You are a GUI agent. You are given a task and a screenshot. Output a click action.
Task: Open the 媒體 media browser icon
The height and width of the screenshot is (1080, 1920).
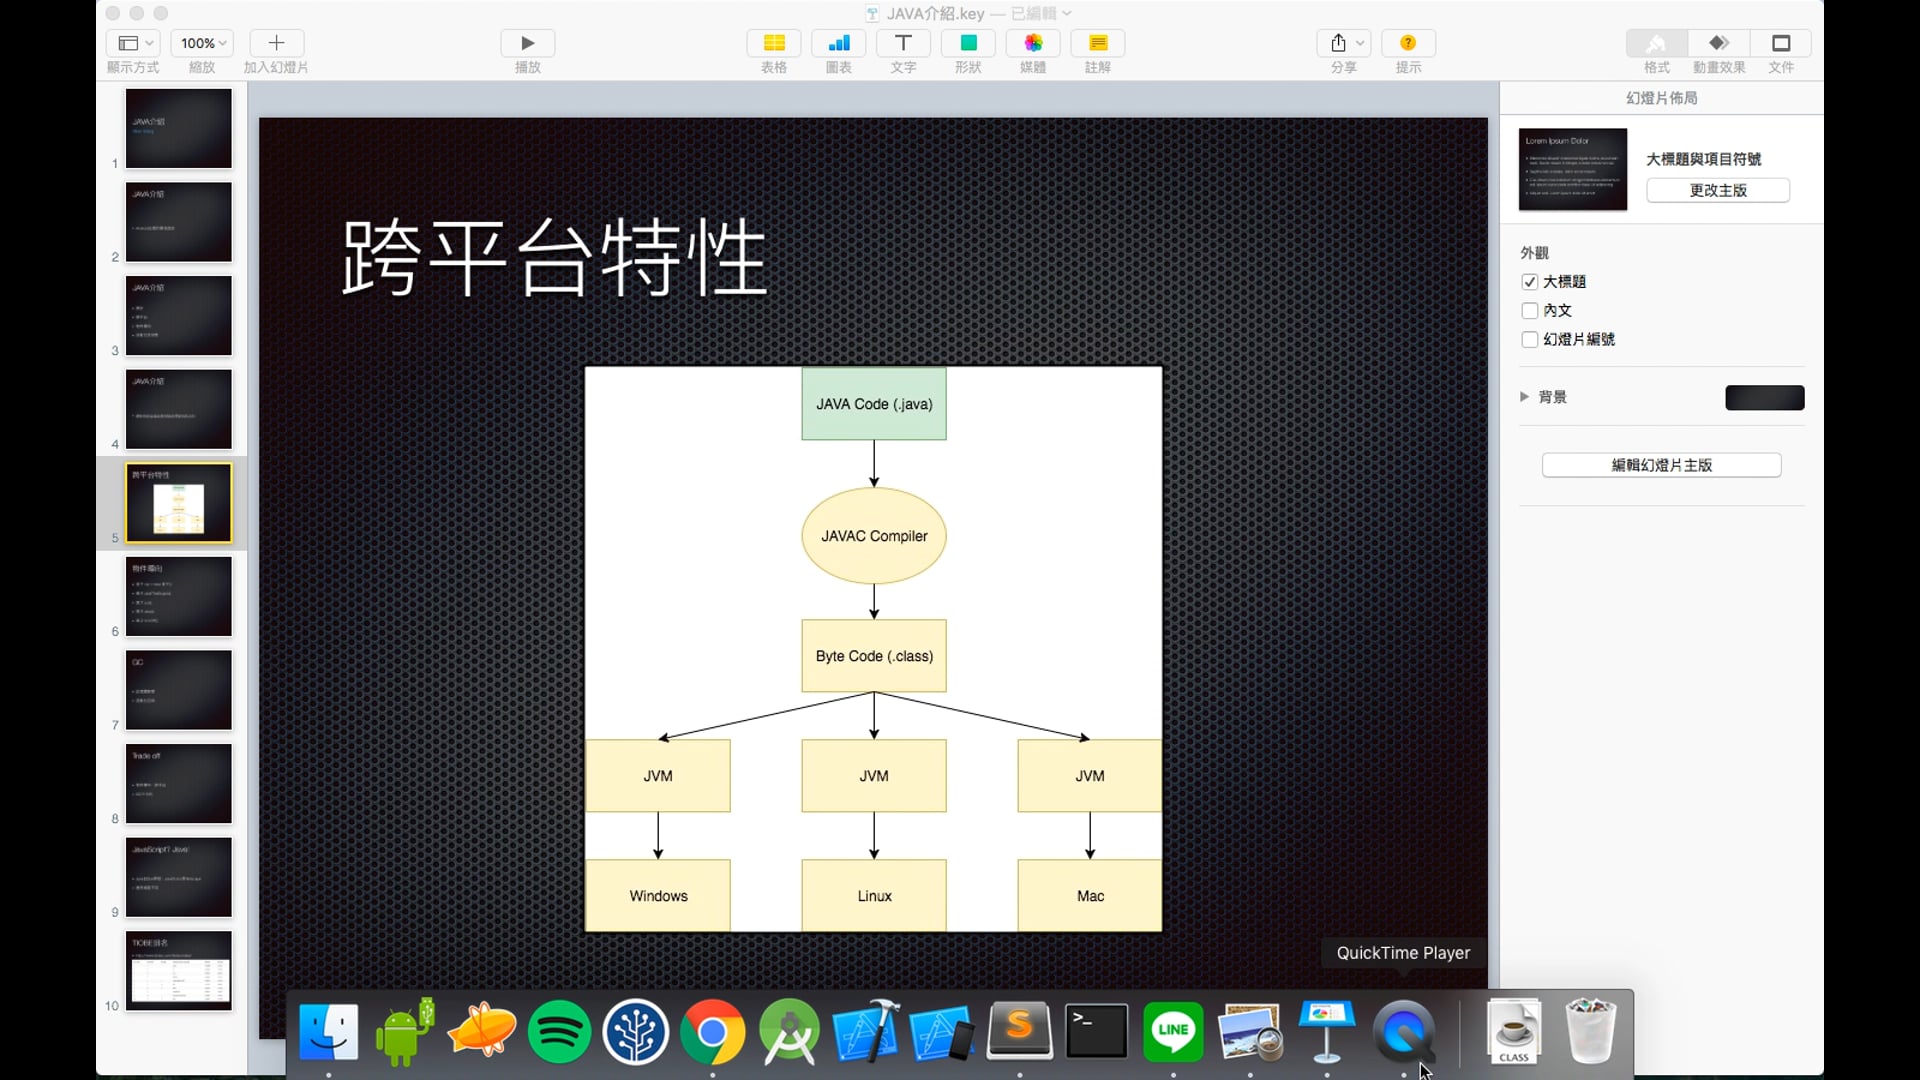(1032, 43)
